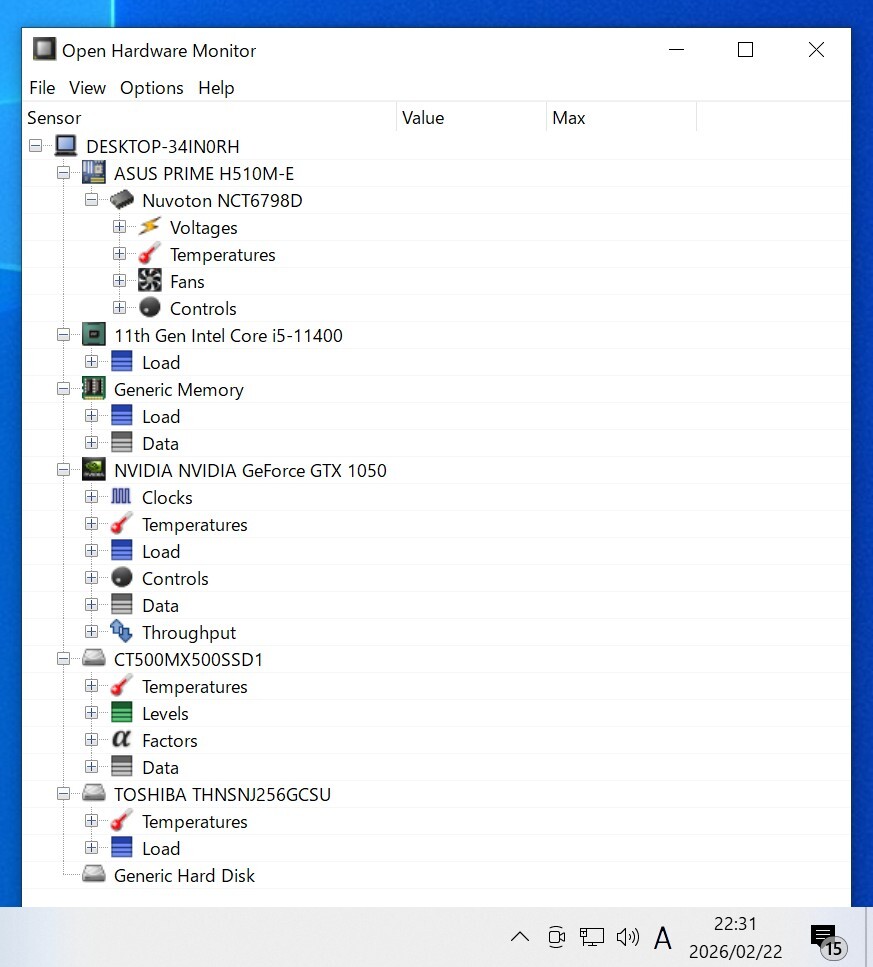Screen dimensions: 873x967
Task: Expand GPU Temperatures under NVIDIA GeForce
Action: [x=92, y=524]
